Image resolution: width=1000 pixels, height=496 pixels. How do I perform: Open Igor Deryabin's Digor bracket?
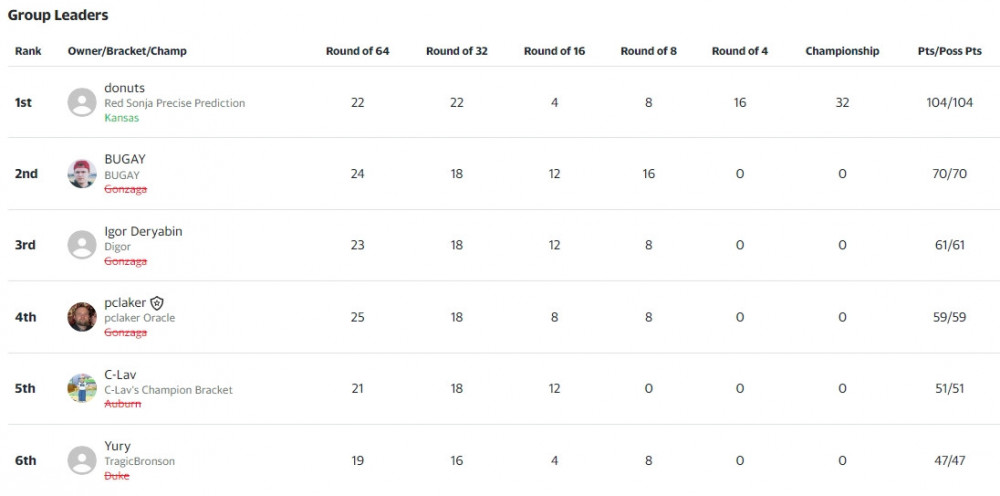coord(117,246)
